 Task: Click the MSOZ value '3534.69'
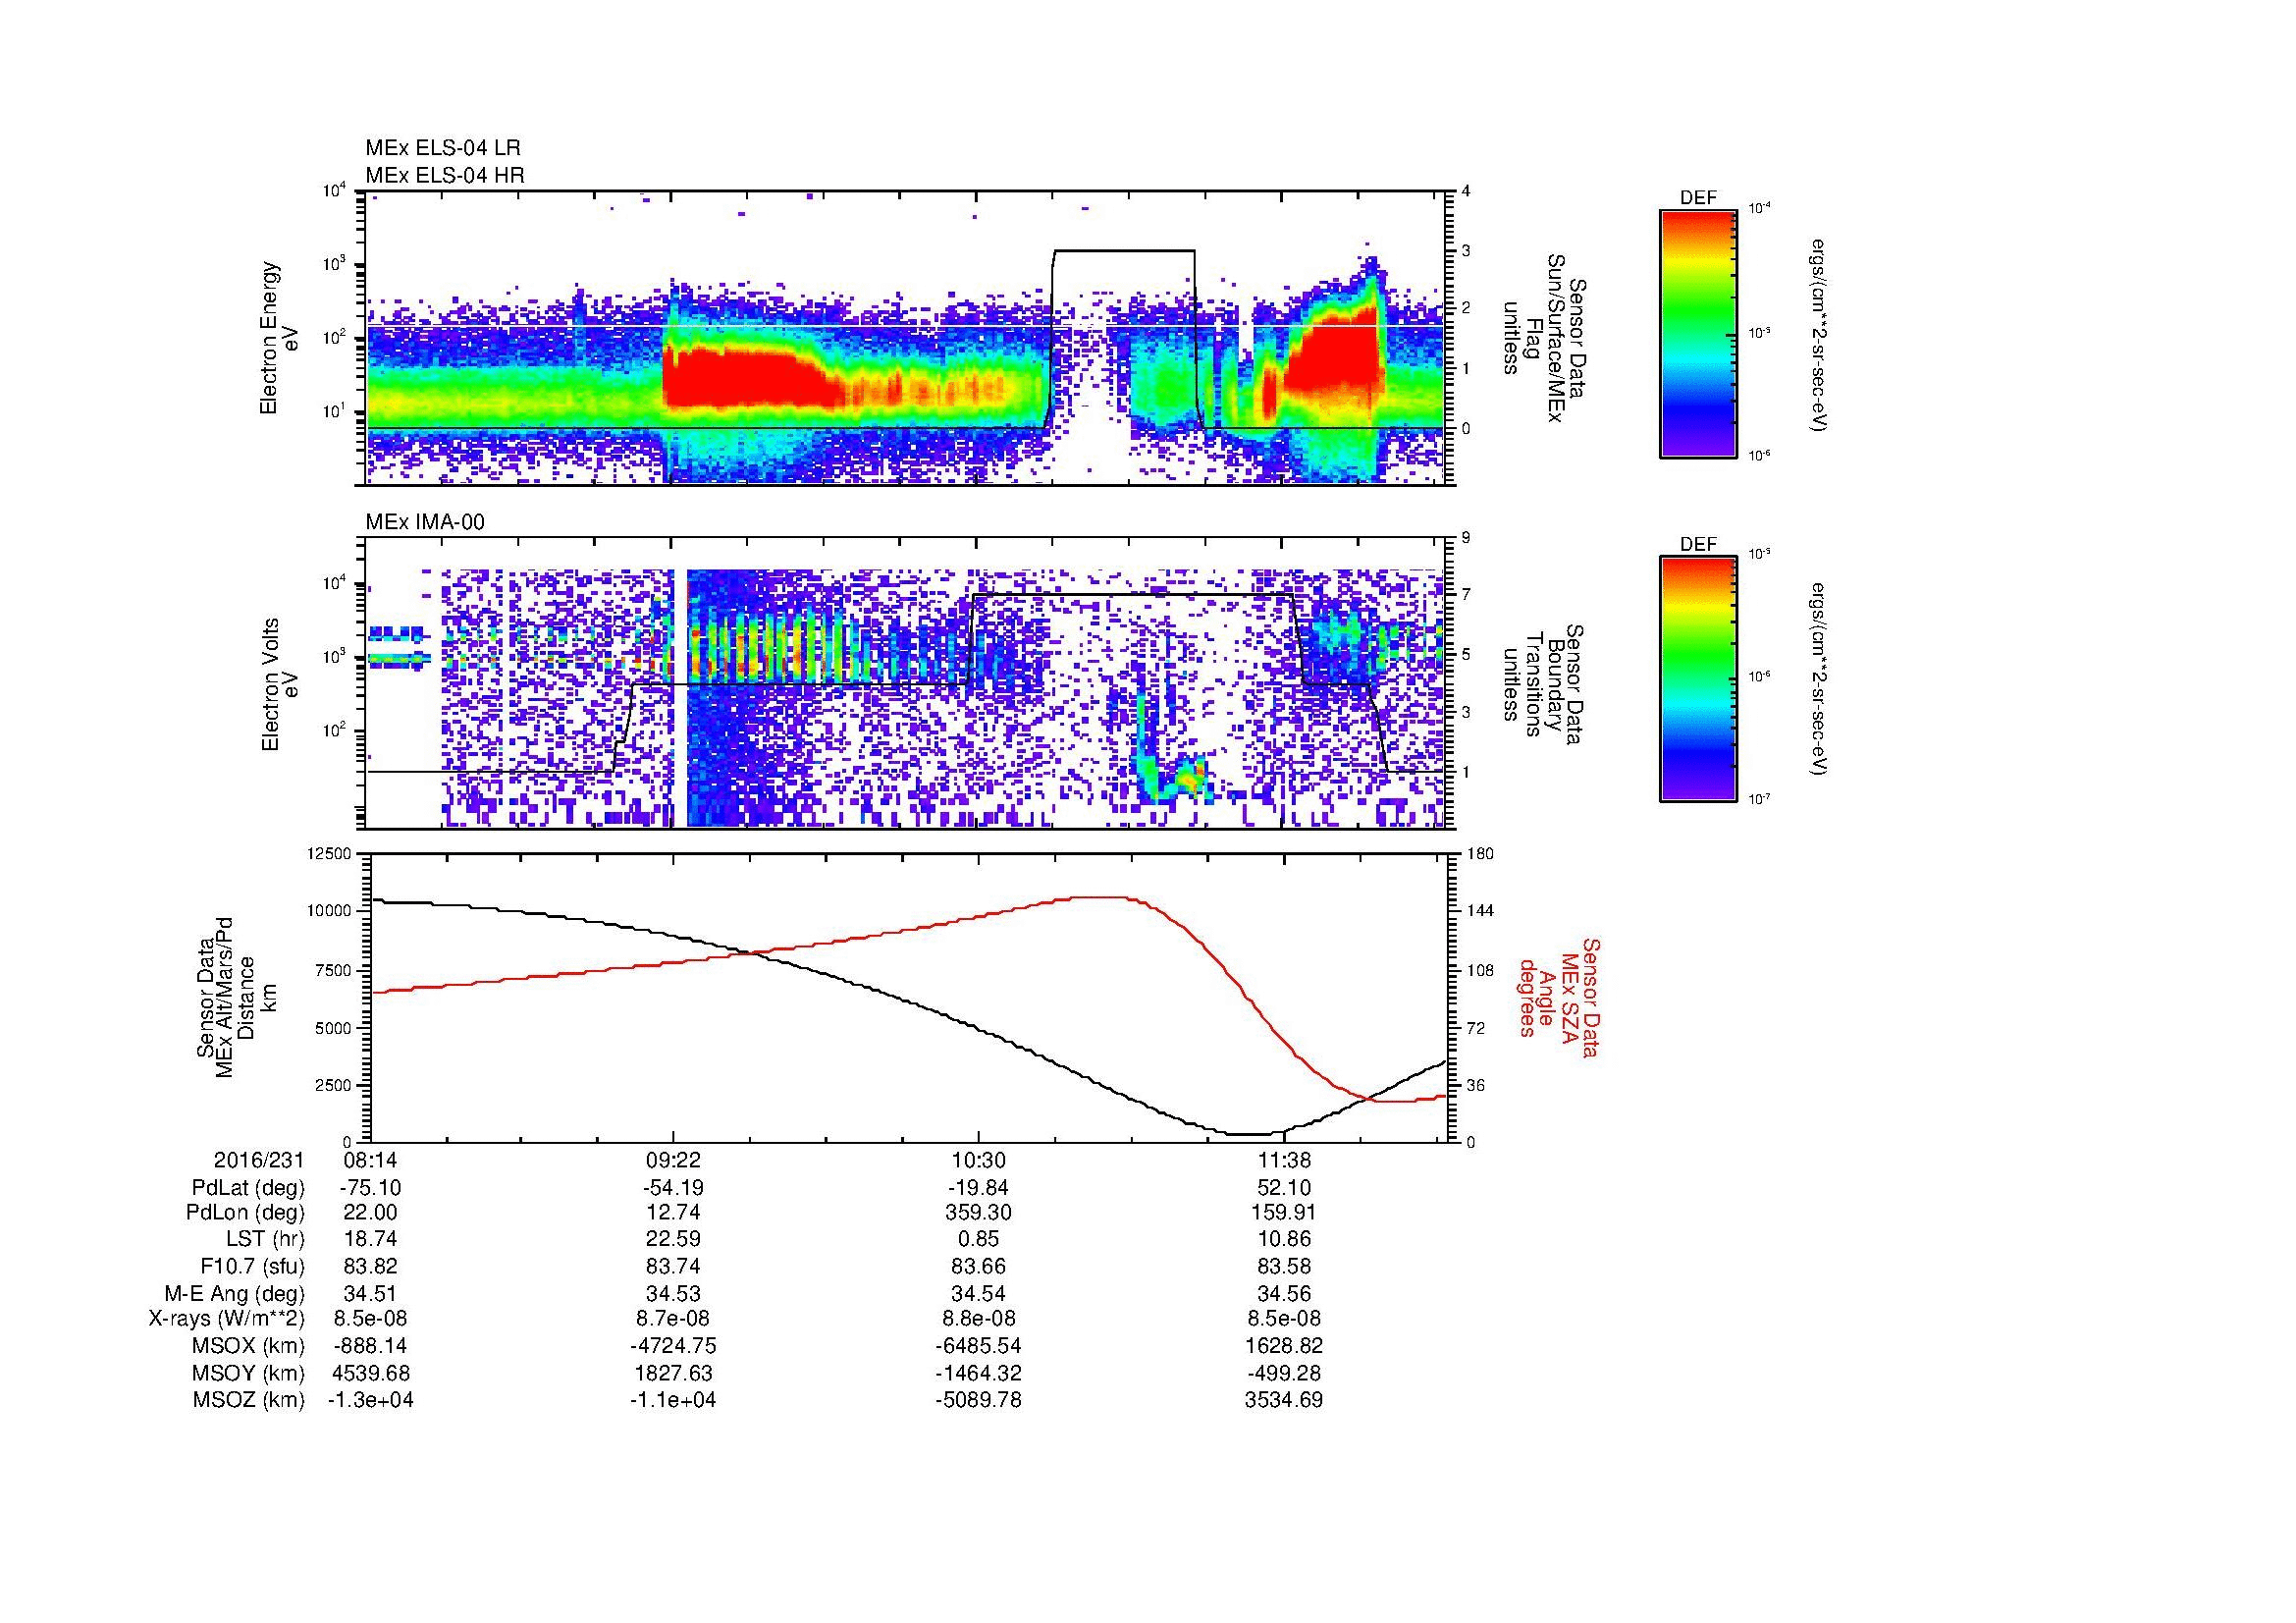1284,1400
